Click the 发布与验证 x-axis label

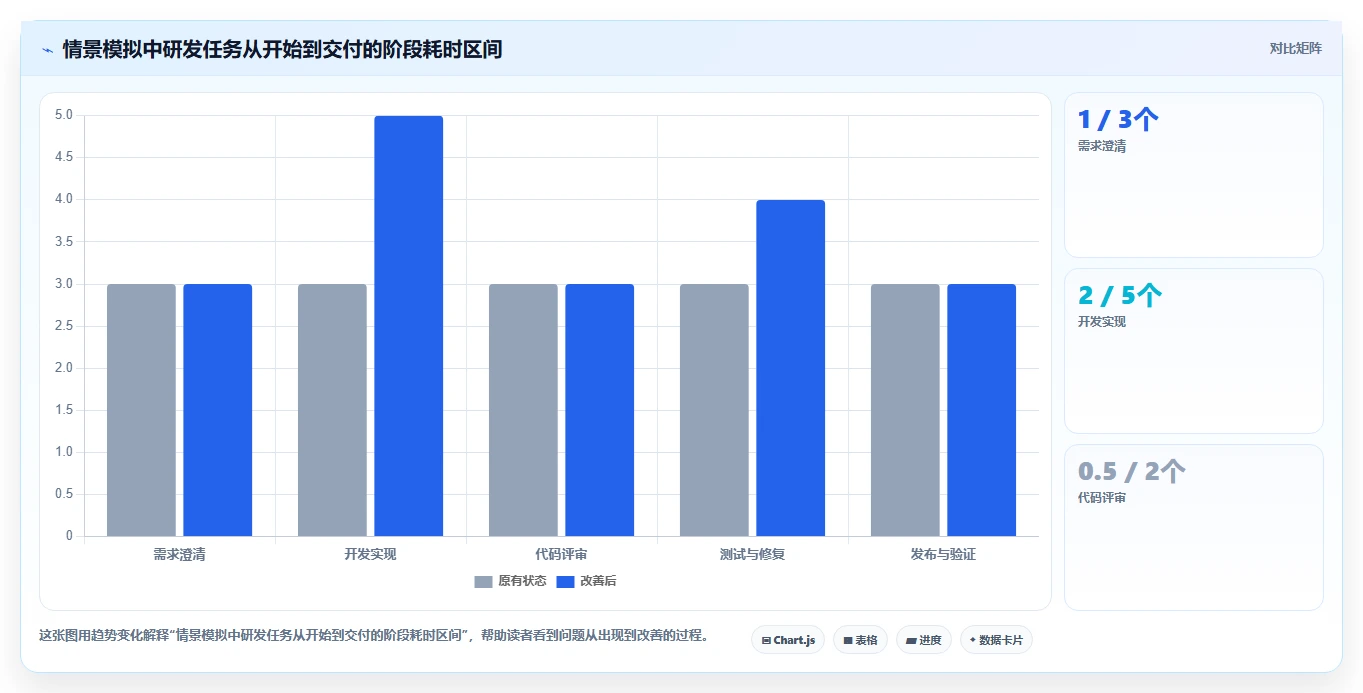pyautogui.click(x=944, y=554)
